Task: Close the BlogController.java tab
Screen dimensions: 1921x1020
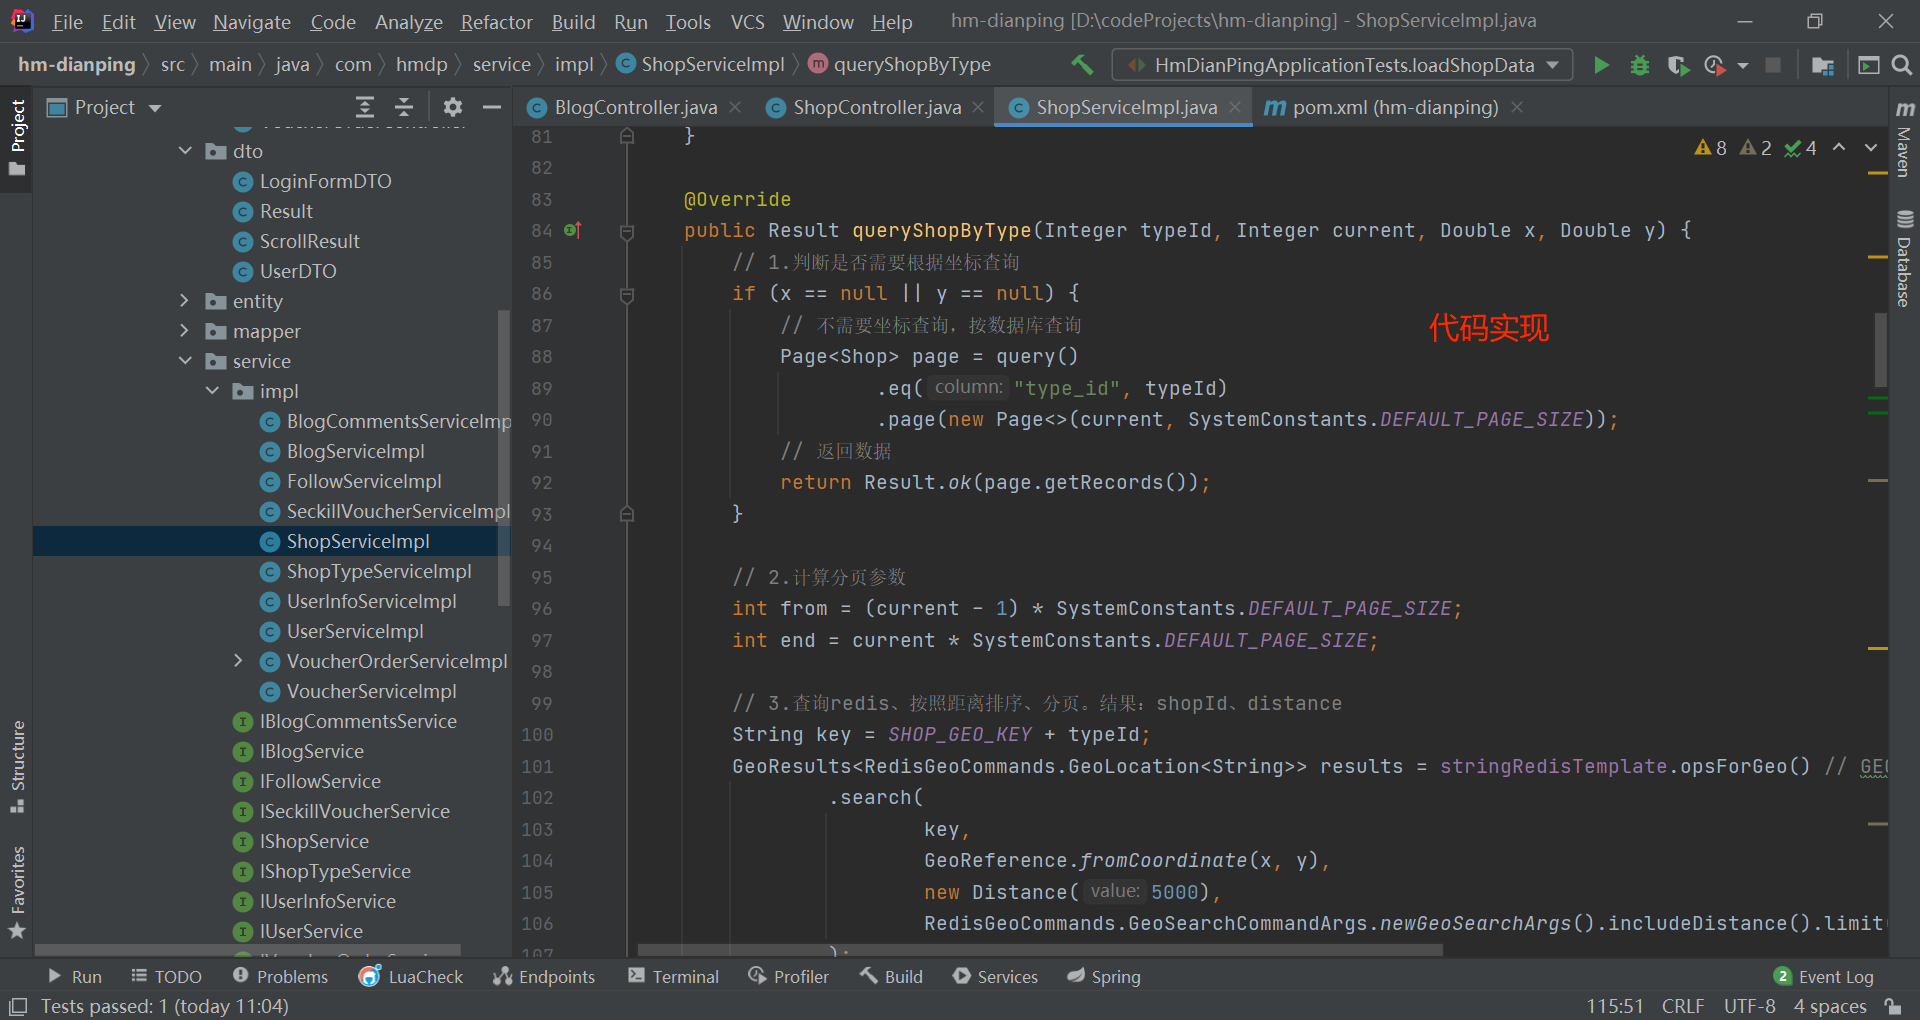Action: (x=736, y=107)
